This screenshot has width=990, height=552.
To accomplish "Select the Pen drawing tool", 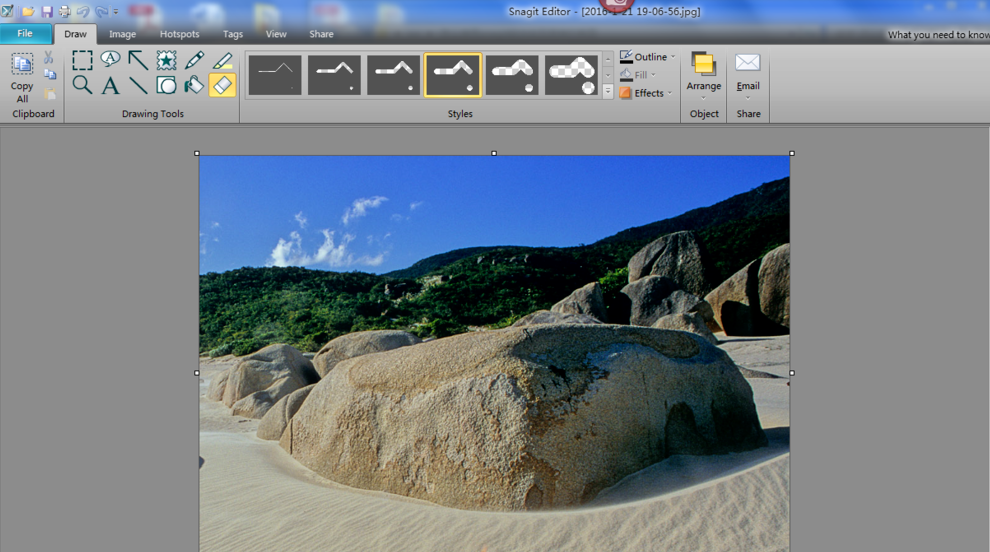I will (x=194, y=61).
